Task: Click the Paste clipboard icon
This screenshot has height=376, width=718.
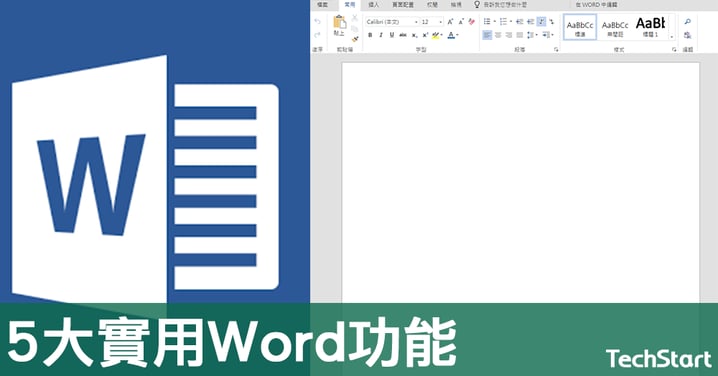Action: pyautogui.click(x=339, y=22)
